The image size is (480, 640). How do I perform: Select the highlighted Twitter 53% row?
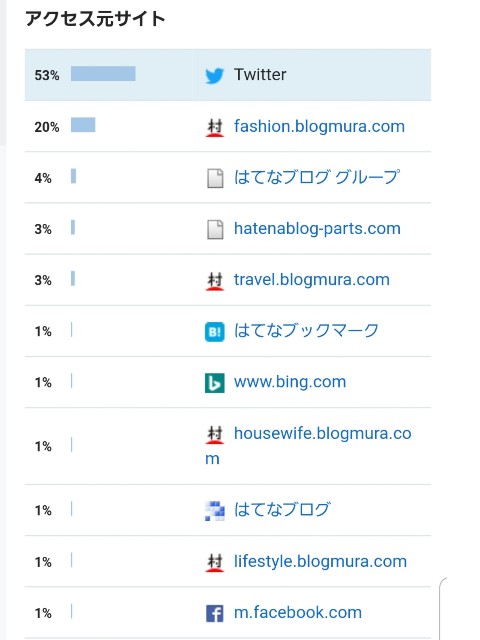(x=228, y=75)
